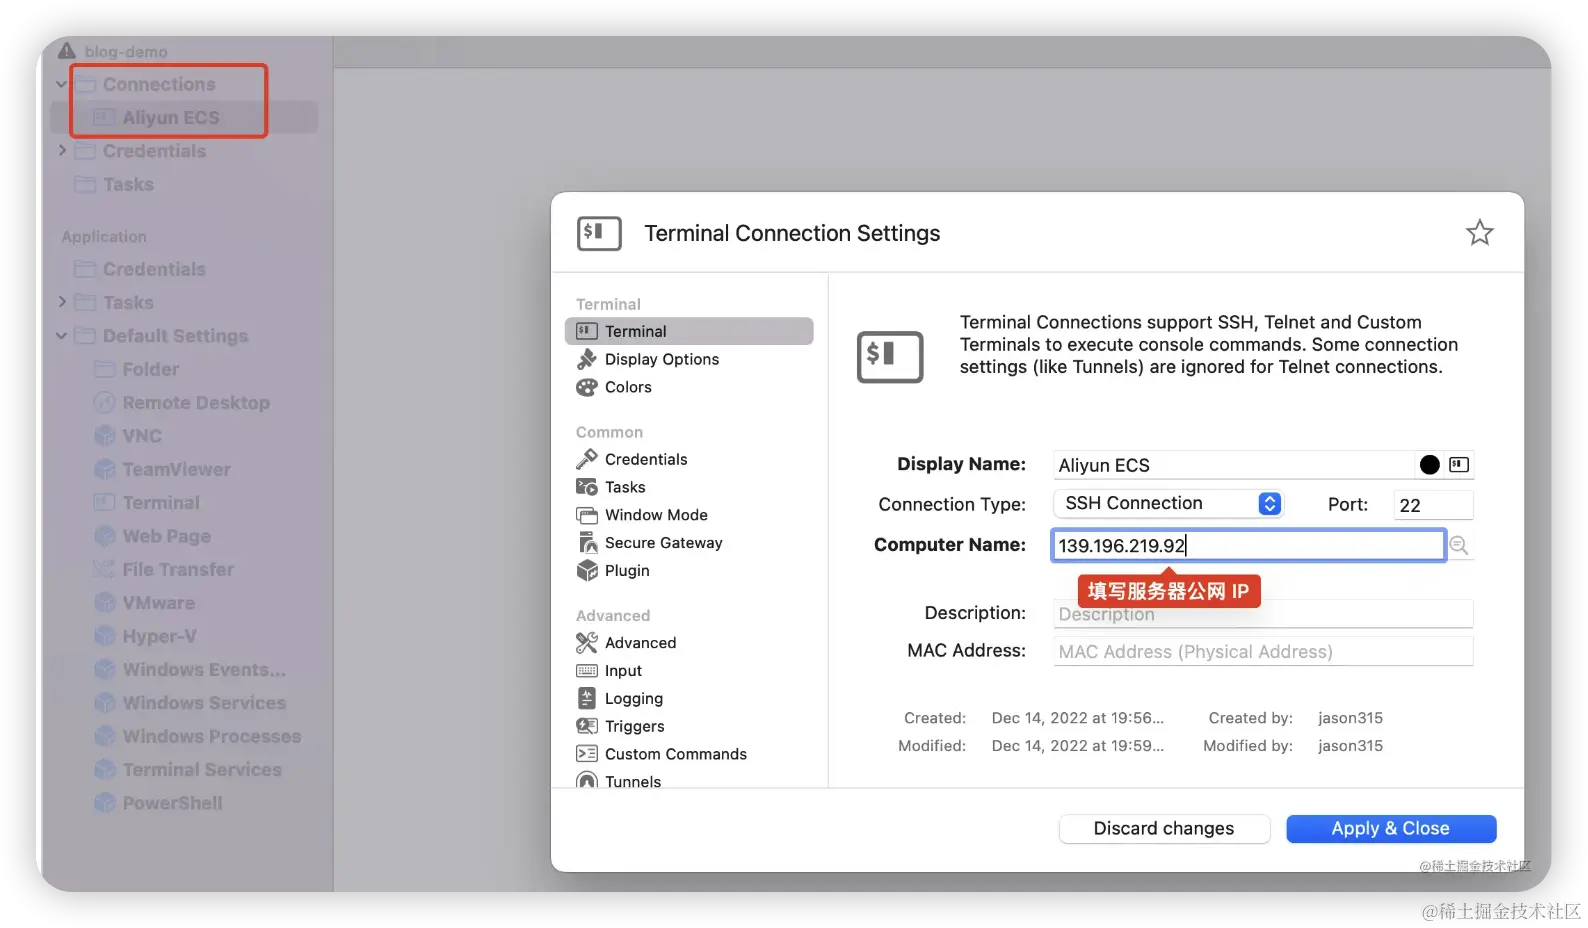The width and height of the screenshot is (1588, 928).
Task: Click magnifier icon next to Computer Name
Action: 1459,545
